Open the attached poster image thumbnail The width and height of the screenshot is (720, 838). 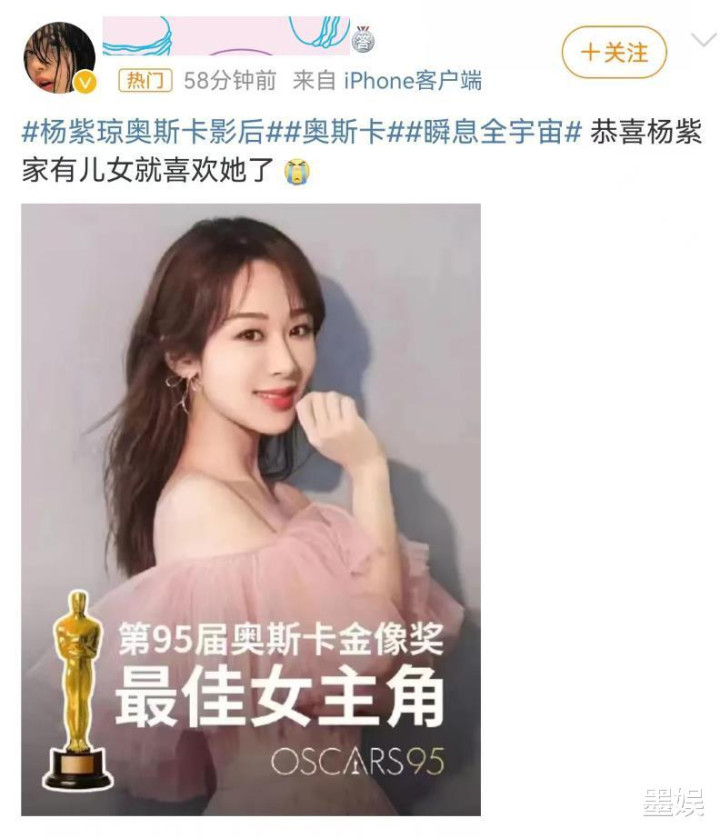tap(251, 509)
